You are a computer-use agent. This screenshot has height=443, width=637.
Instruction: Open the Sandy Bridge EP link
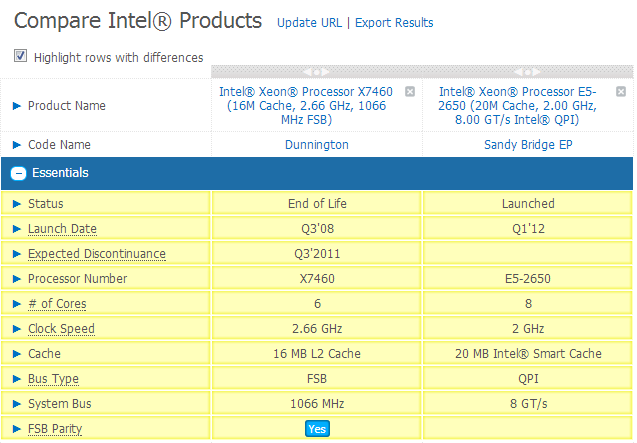point(528,145)
